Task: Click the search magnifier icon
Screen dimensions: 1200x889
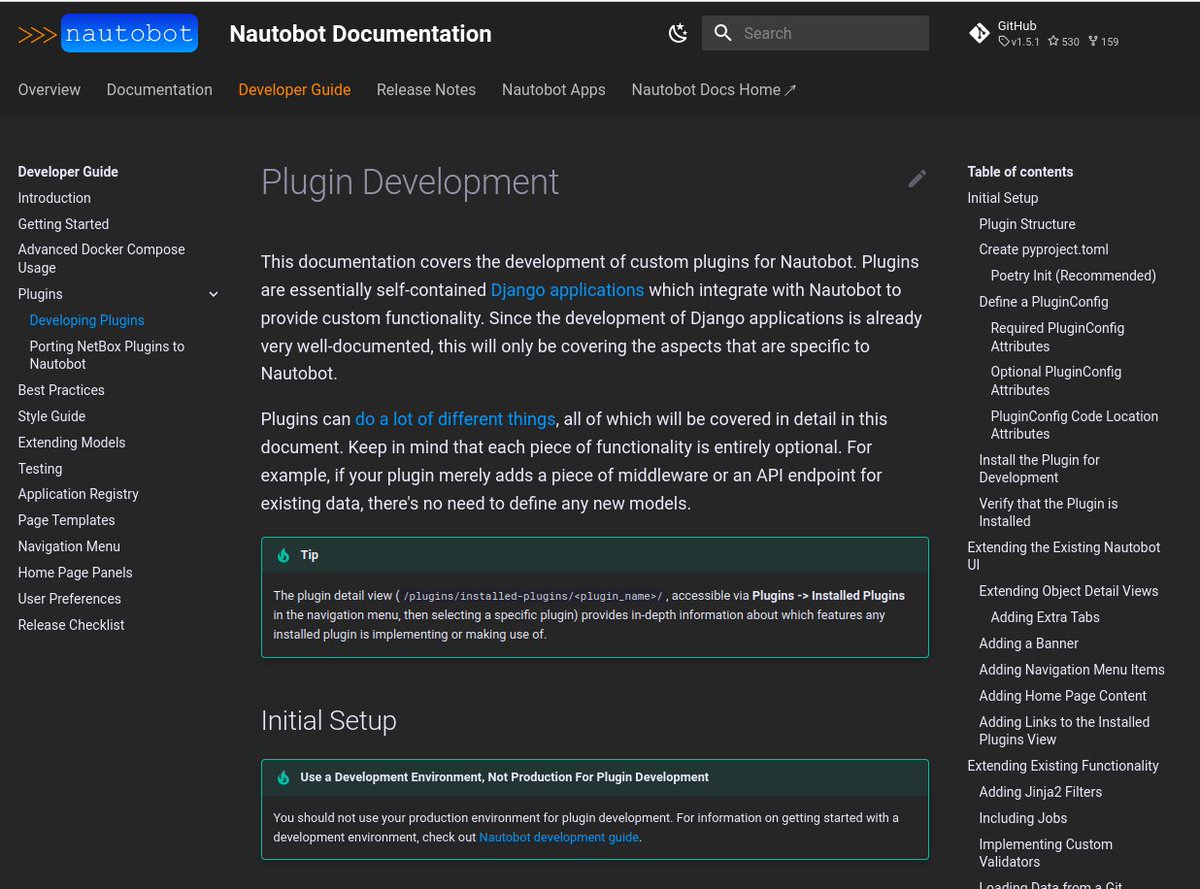Action: pyautogui.click(x=723, y=32)
